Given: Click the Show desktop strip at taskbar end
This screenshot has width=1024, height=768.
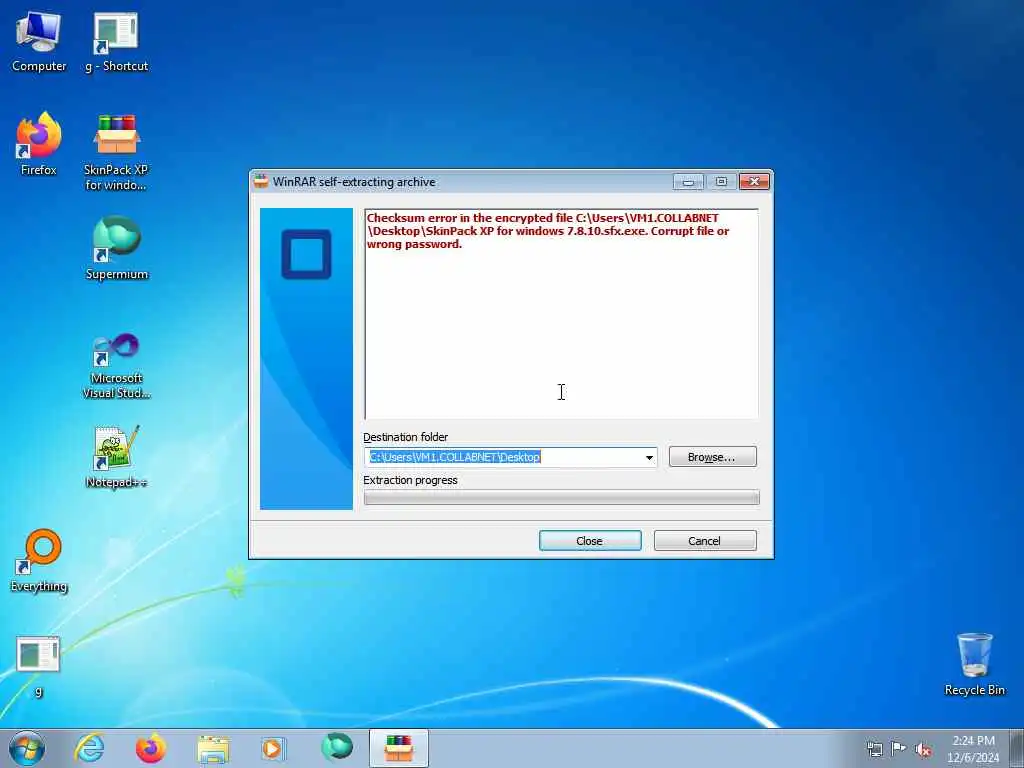Looking at the screenshot, I should click(x=1017, y=749).
